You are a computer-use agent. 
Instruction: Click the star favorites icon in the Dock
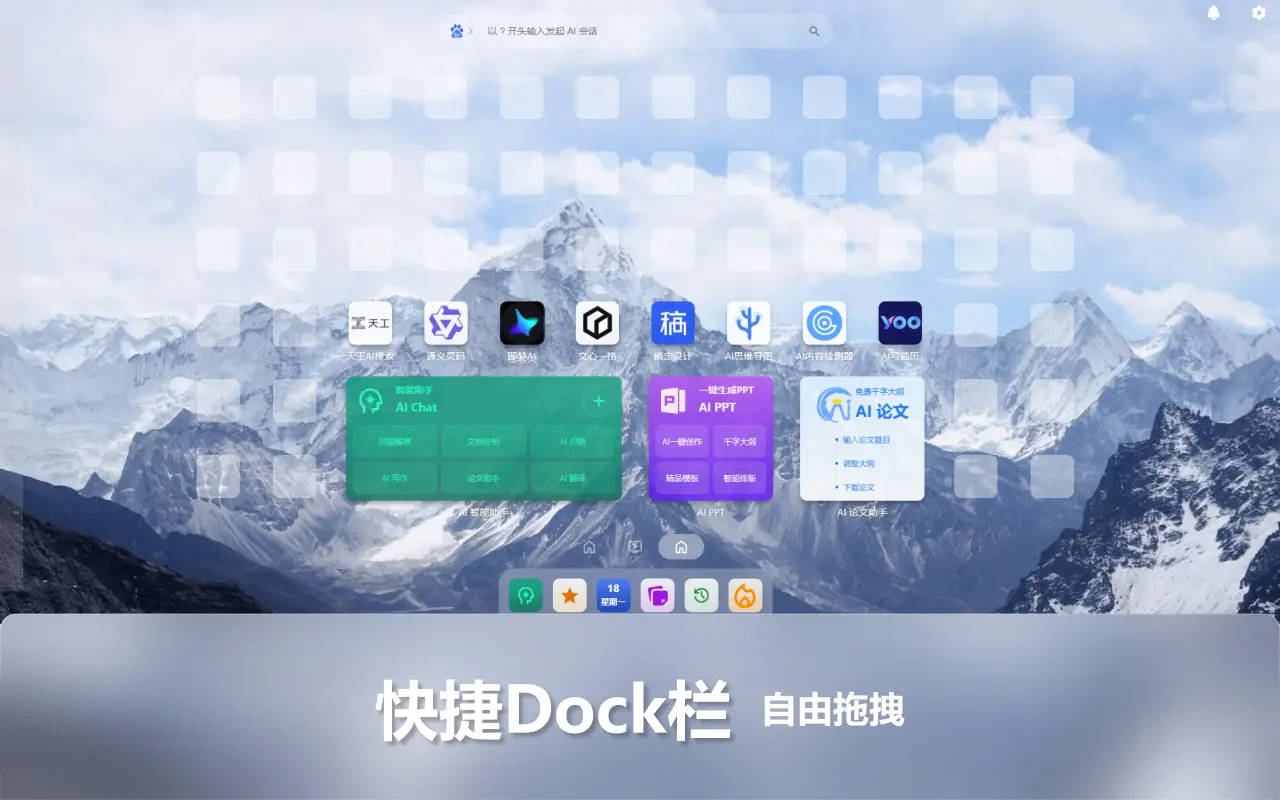click(569, 595)
